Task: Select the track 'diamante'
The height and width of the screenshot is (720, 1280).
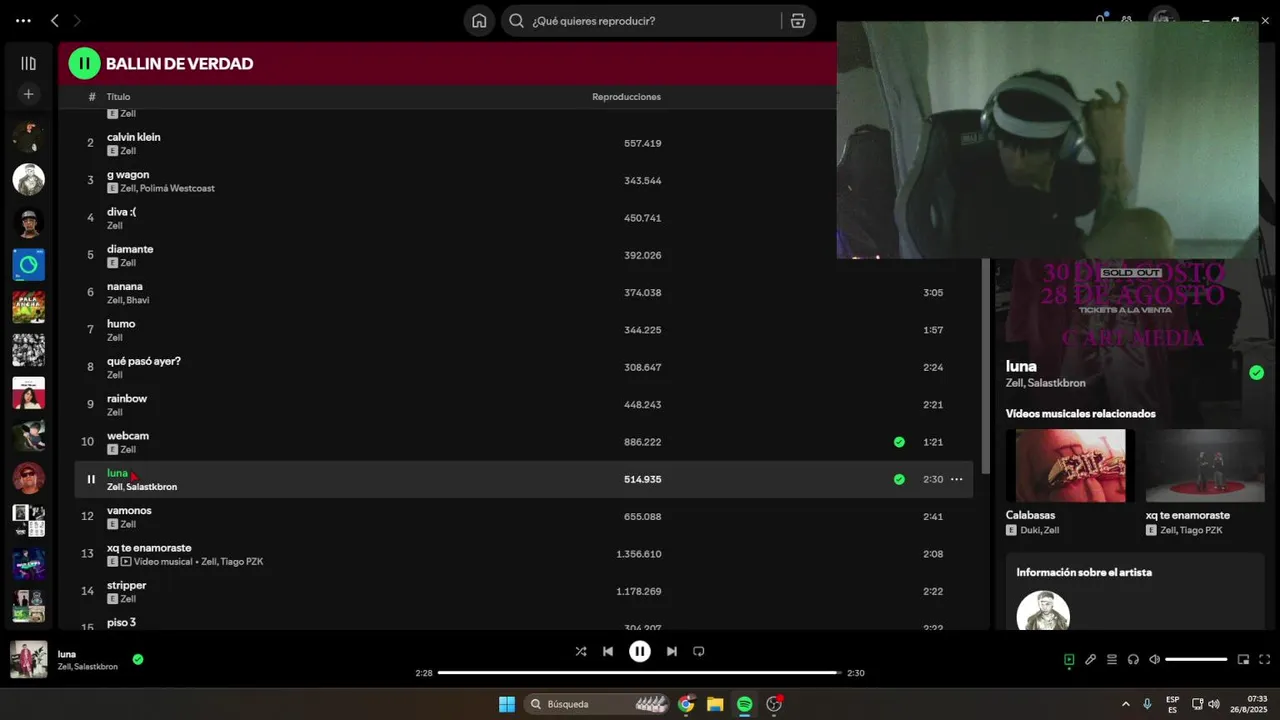Action: [130, 249]
